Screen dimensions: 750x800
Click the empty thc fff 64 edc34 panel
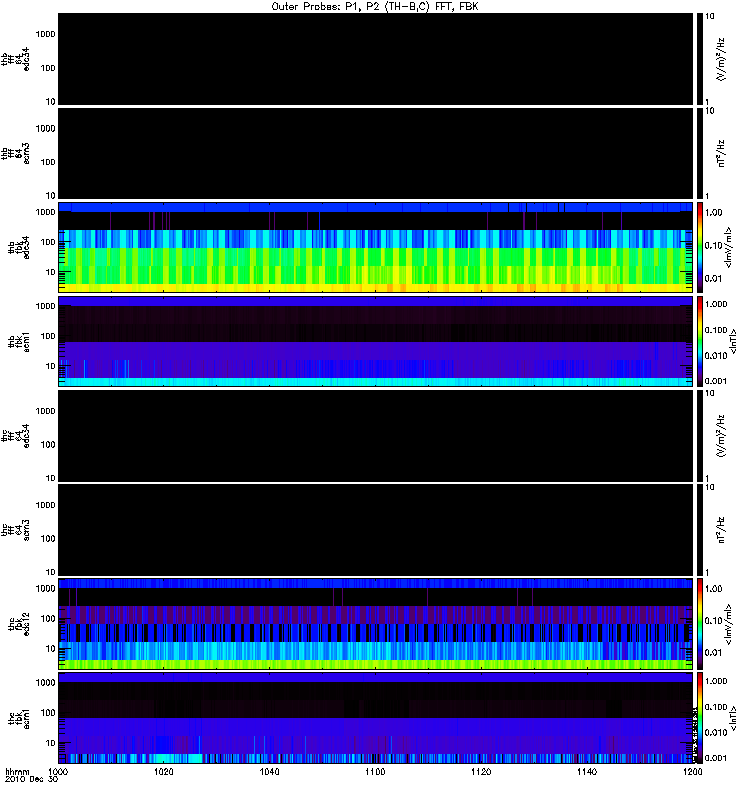[x=375, y=436]
